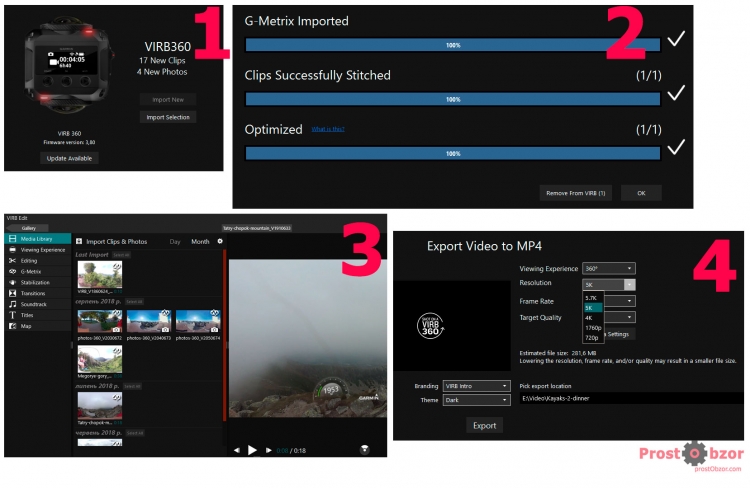750x488 pixels.
Task: Open media library gear settings icon
Action: click(x=220, y=241)
